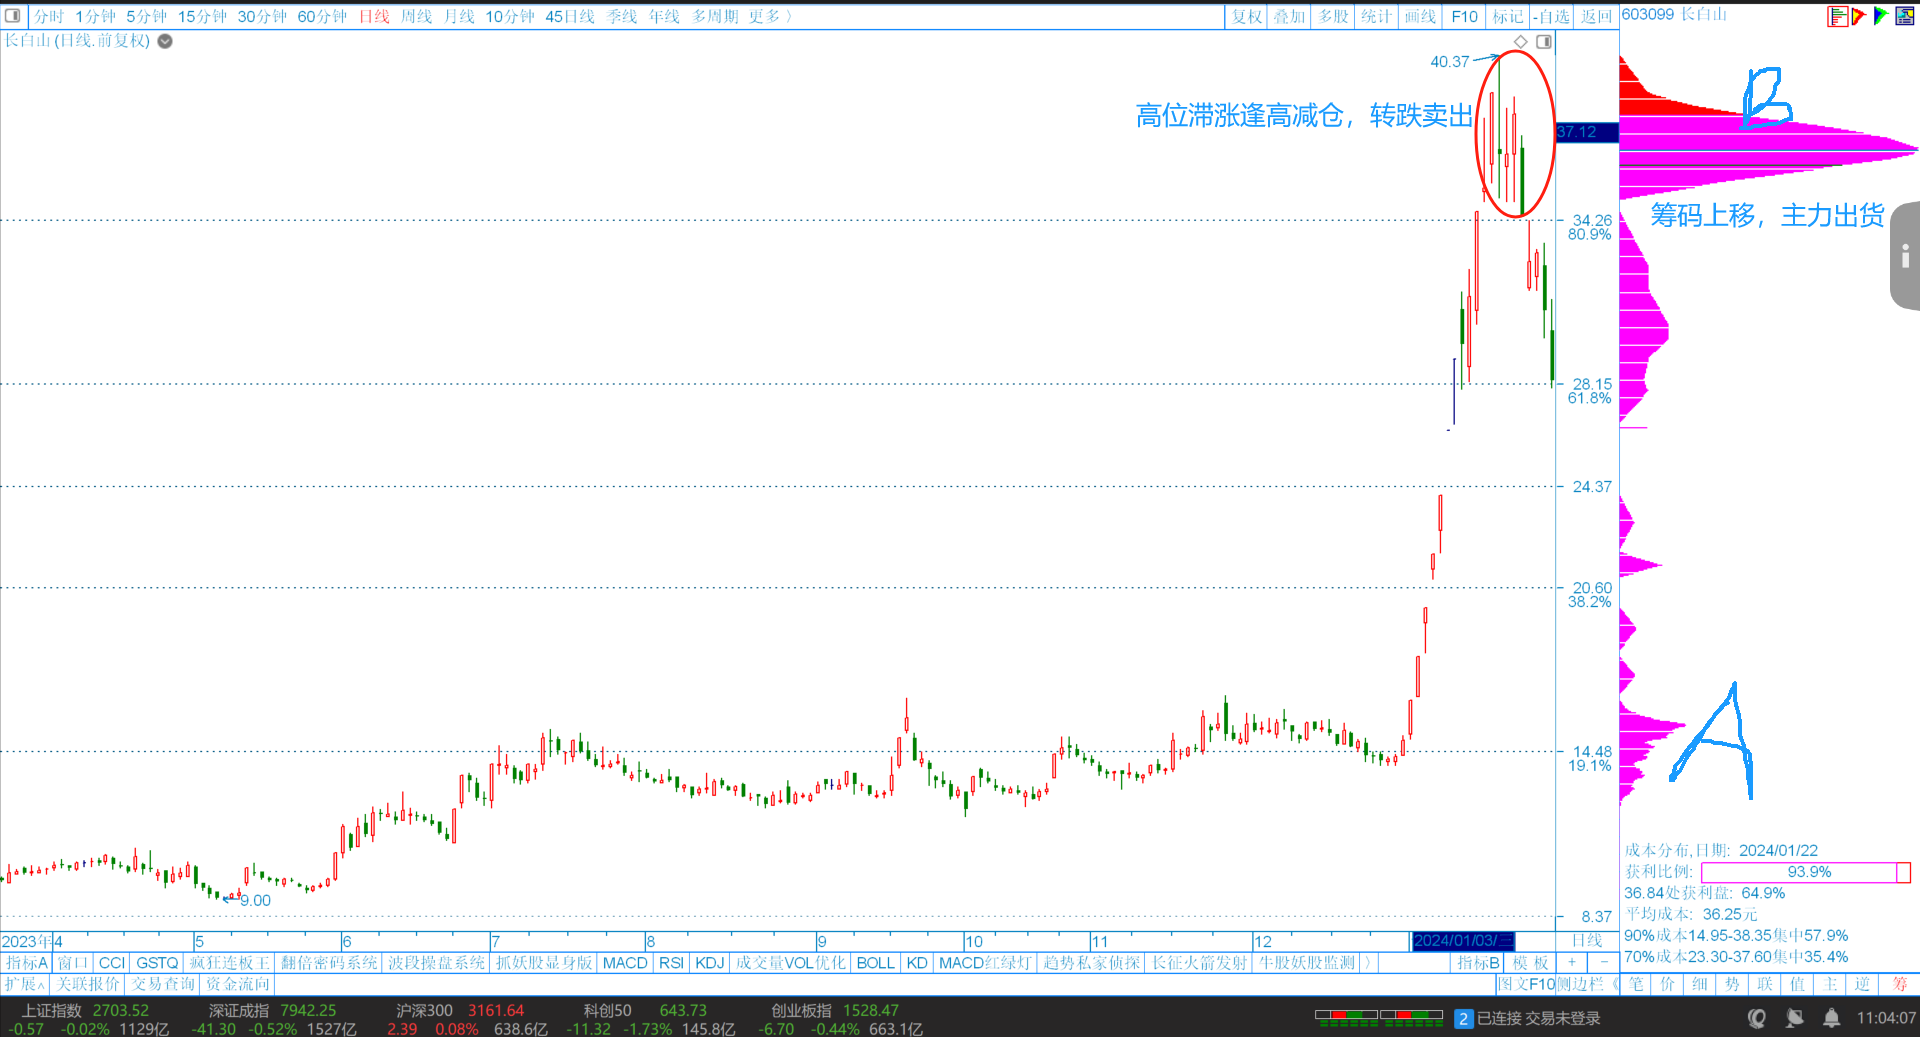The image size is (1920, 1037).
Task: Toggle the 逆 panel
Action: (x=1862, y=984)
